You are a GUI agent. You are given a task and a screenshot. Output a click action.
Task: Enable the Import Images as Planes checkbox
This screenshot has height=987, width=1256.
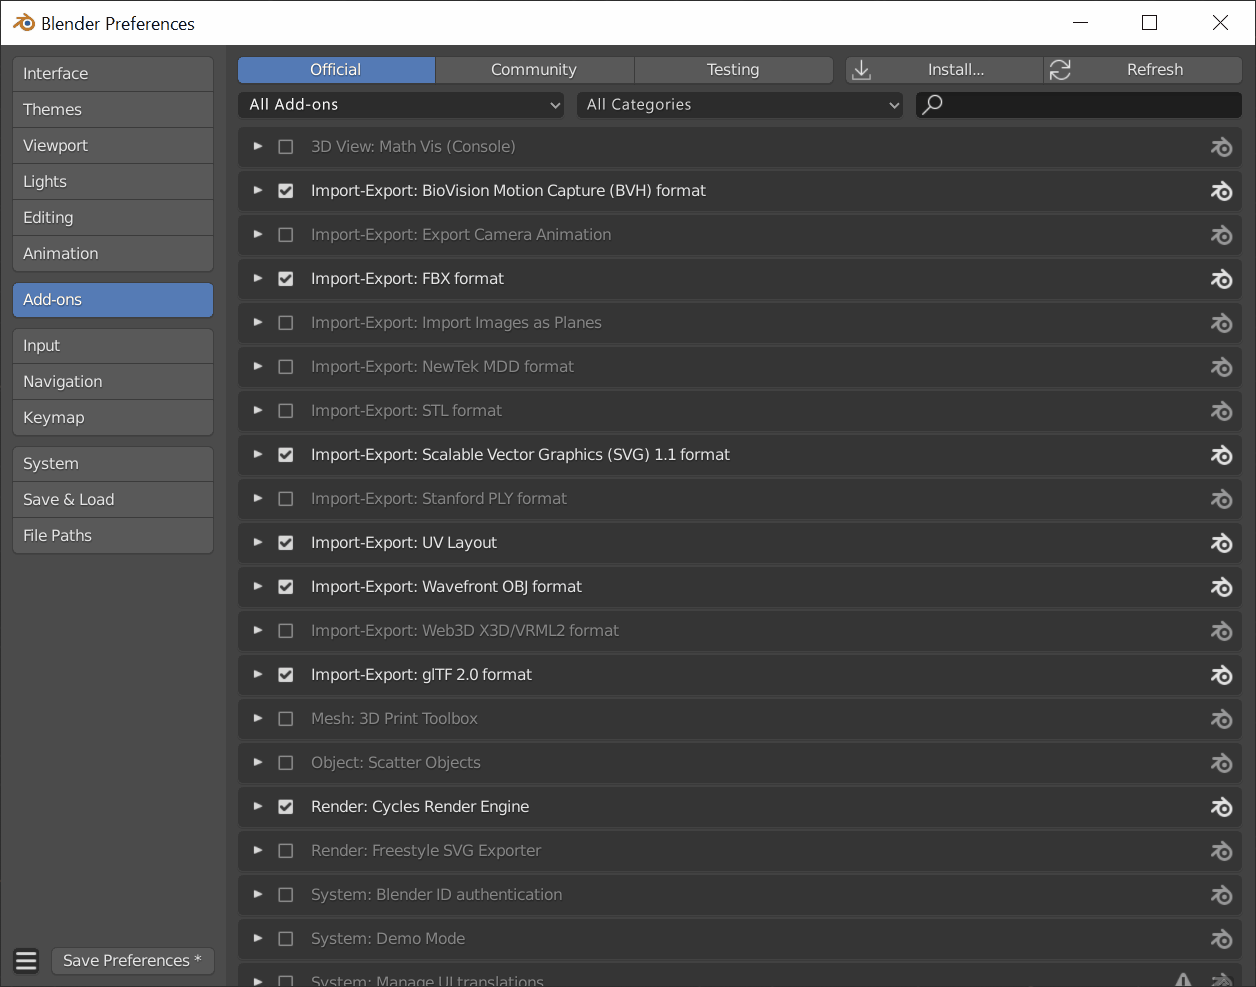(286, 323)
